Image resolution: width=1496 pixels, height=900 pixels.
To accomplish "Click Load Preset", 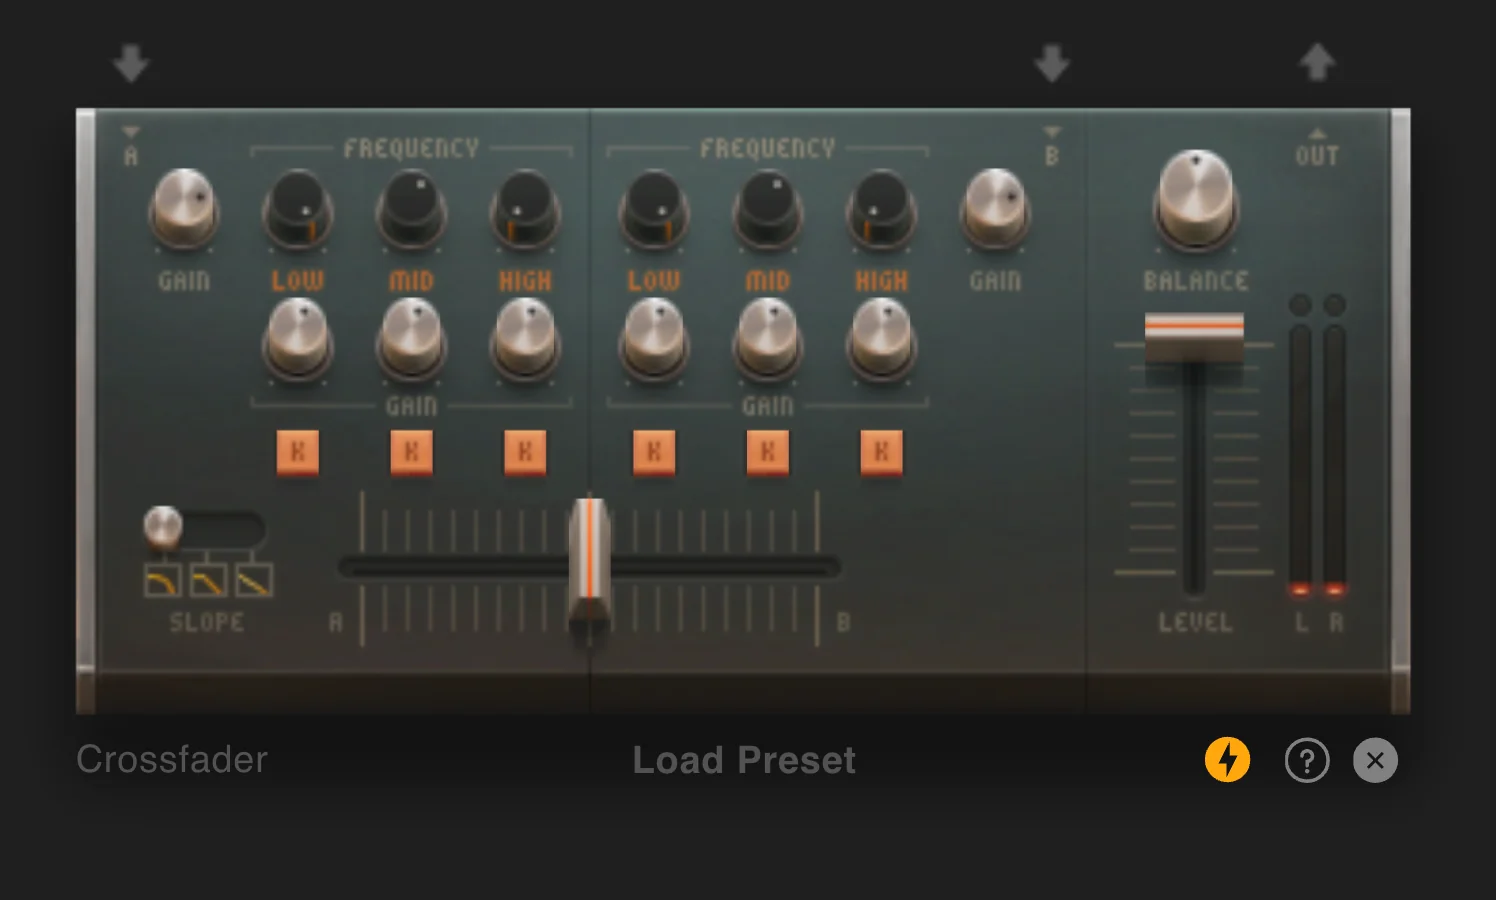I will pos(744,760).
